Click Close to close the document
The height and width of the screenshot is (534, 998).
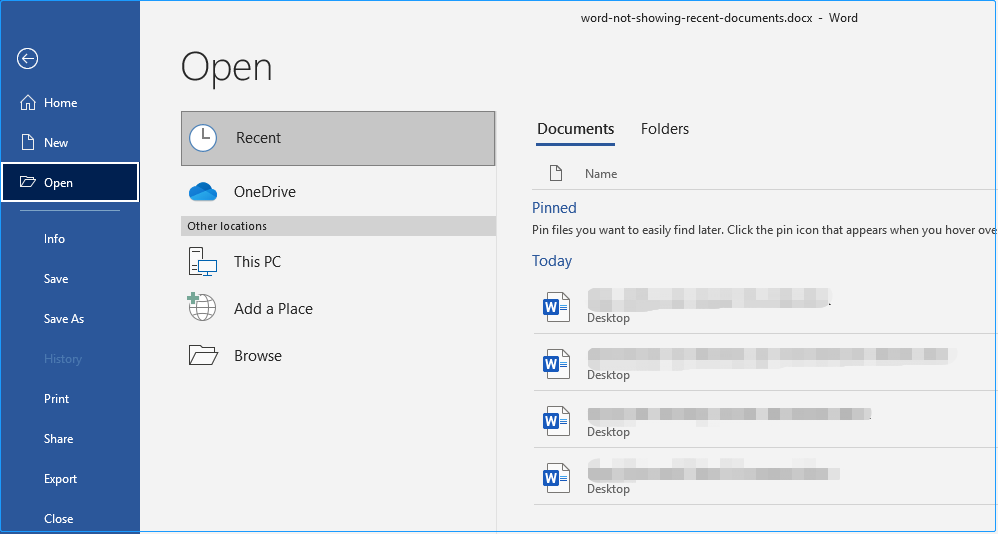(59, 519)
